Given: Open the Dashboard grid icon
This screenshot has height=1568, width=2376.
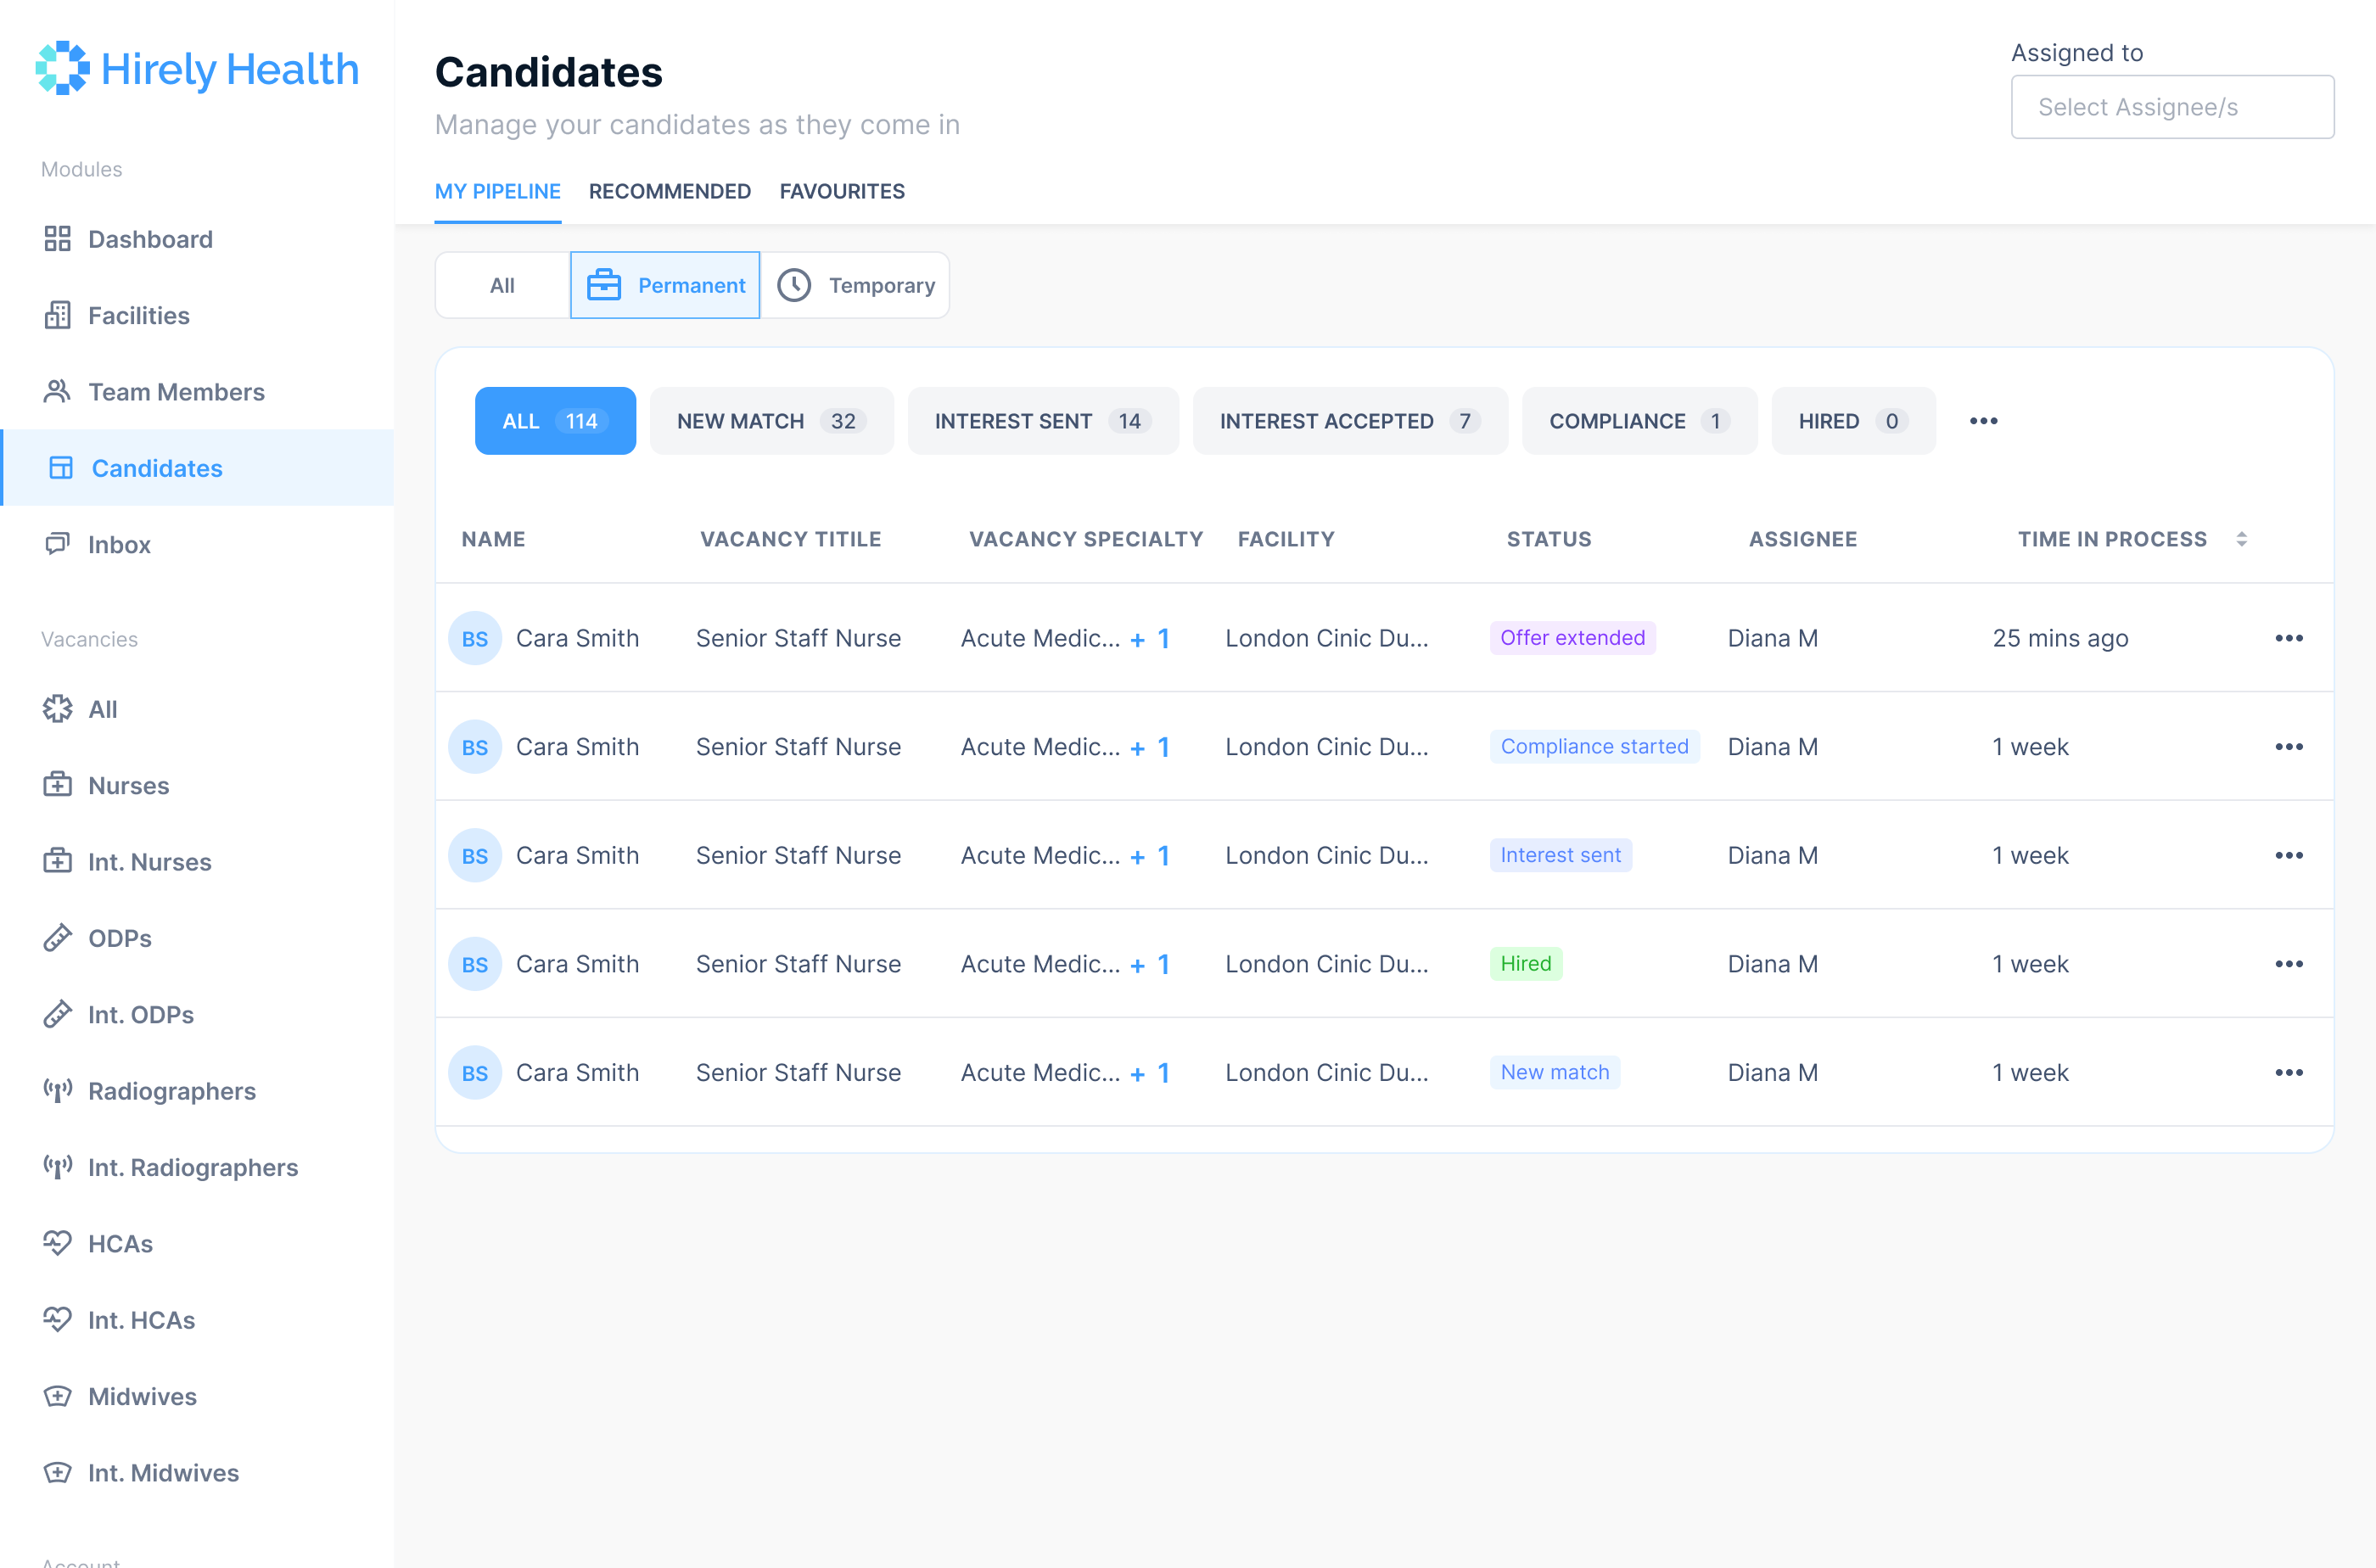Looking at the screenshot, I should pyautogui.click(x=57, y=239).
